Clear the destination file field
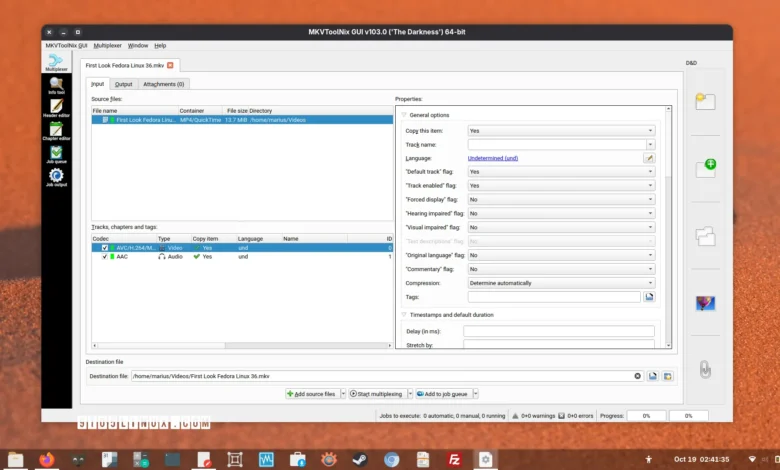Image resolution: width=780 pixels, height=470 pixels. pos(637,376)
